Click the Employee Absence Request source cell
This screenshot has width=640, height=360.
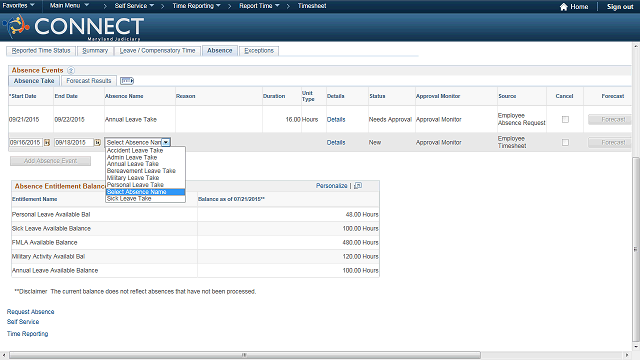(521, 119)
